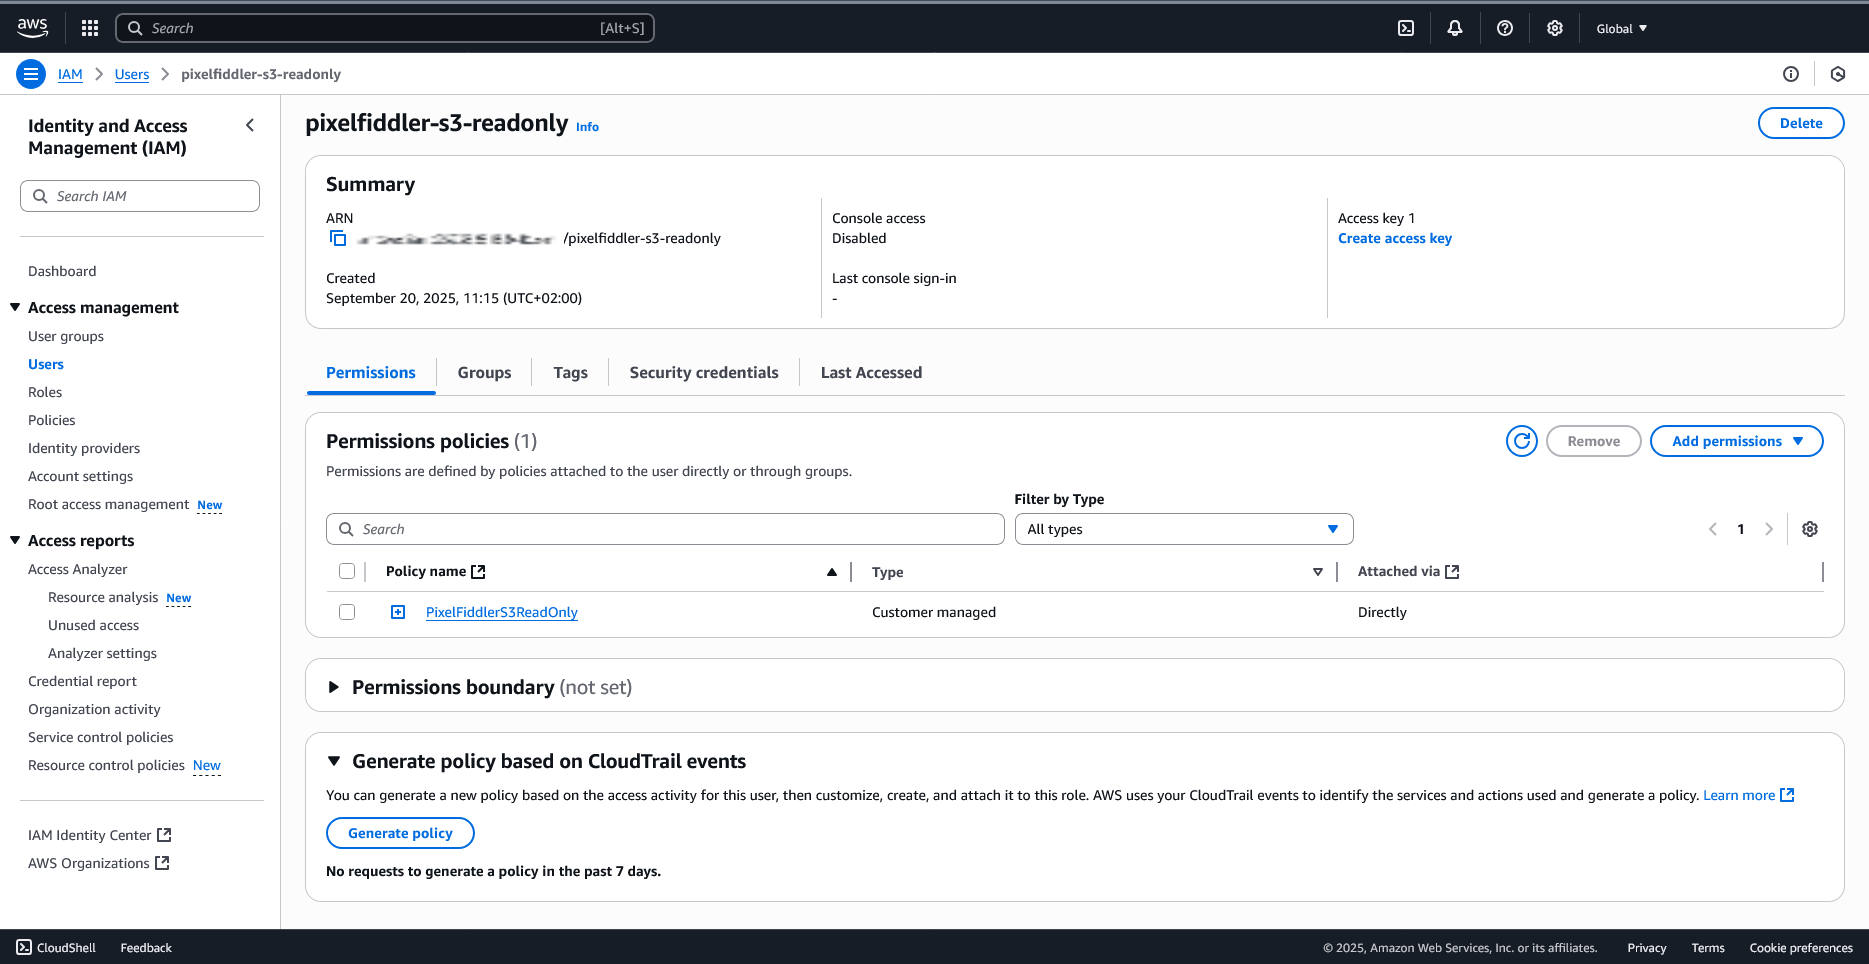The width and height of the screenshot is (1869, 964).
Task: Expand the Permissions boundary section
Action: [x=334, y=687]
